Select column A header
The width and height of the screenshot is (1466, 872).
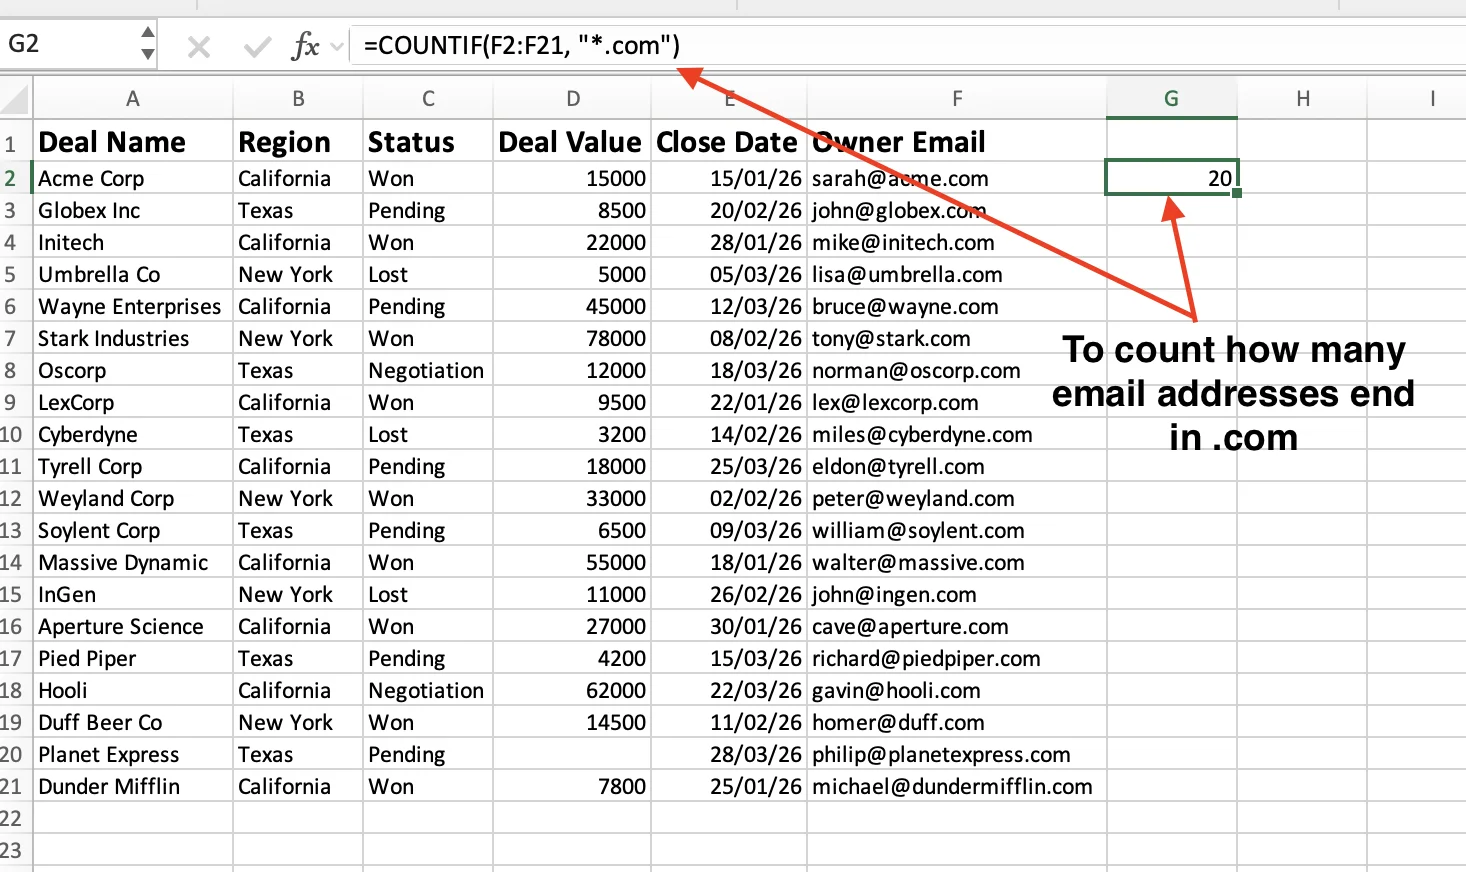(x=133, y=99)
